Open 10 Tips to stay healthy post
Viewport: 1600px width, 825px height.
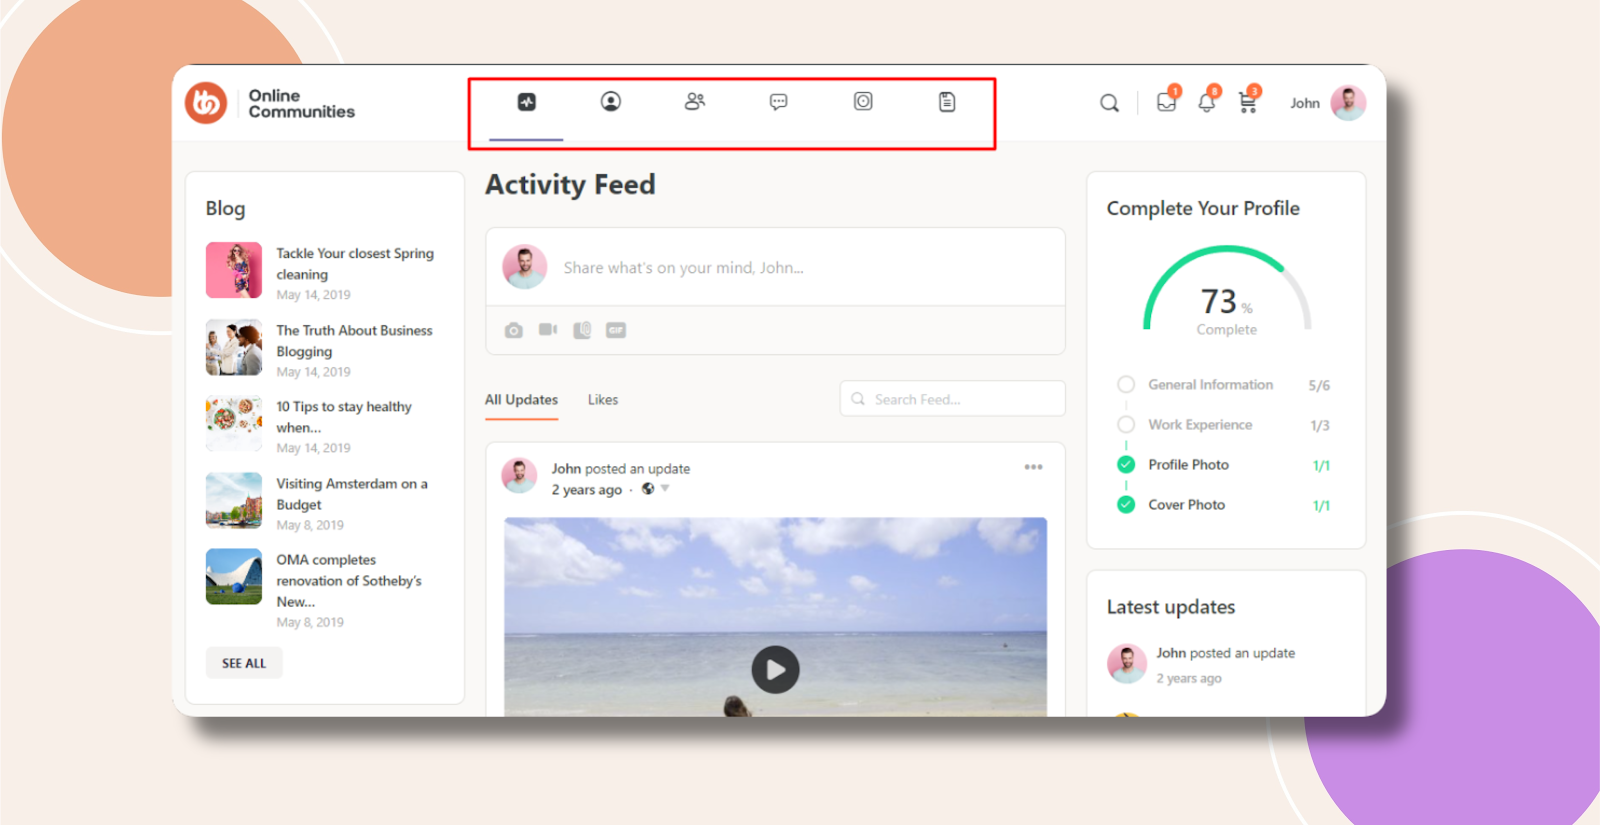[x=344, y=417]
